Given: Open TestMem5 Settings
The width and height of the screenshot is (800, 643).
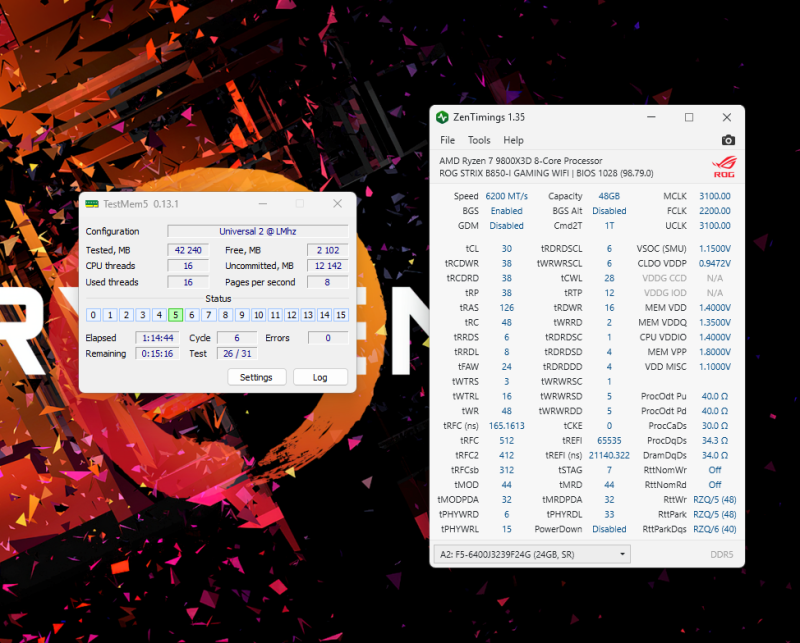Looking at the screenshot, I should pyautogui.click(x=256, y=377).
